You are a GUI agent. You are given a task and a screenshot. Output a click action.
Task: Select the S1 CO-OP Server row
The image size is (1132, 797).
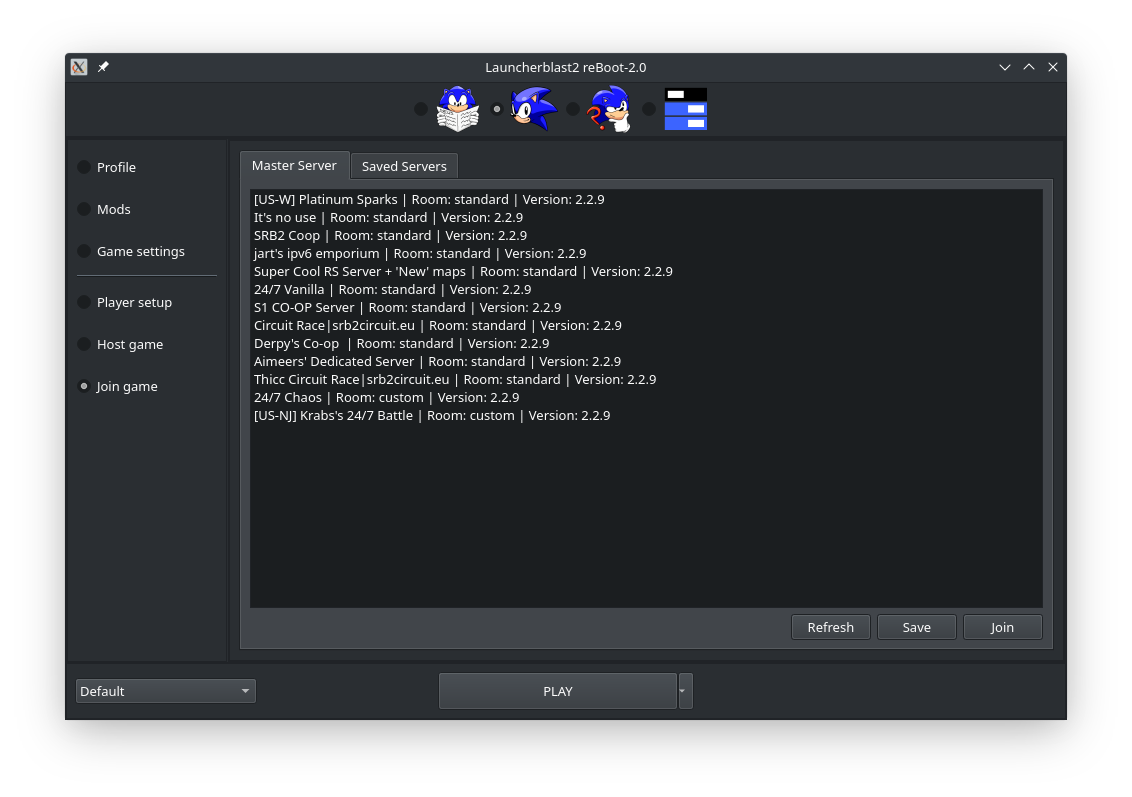(646, 308)
